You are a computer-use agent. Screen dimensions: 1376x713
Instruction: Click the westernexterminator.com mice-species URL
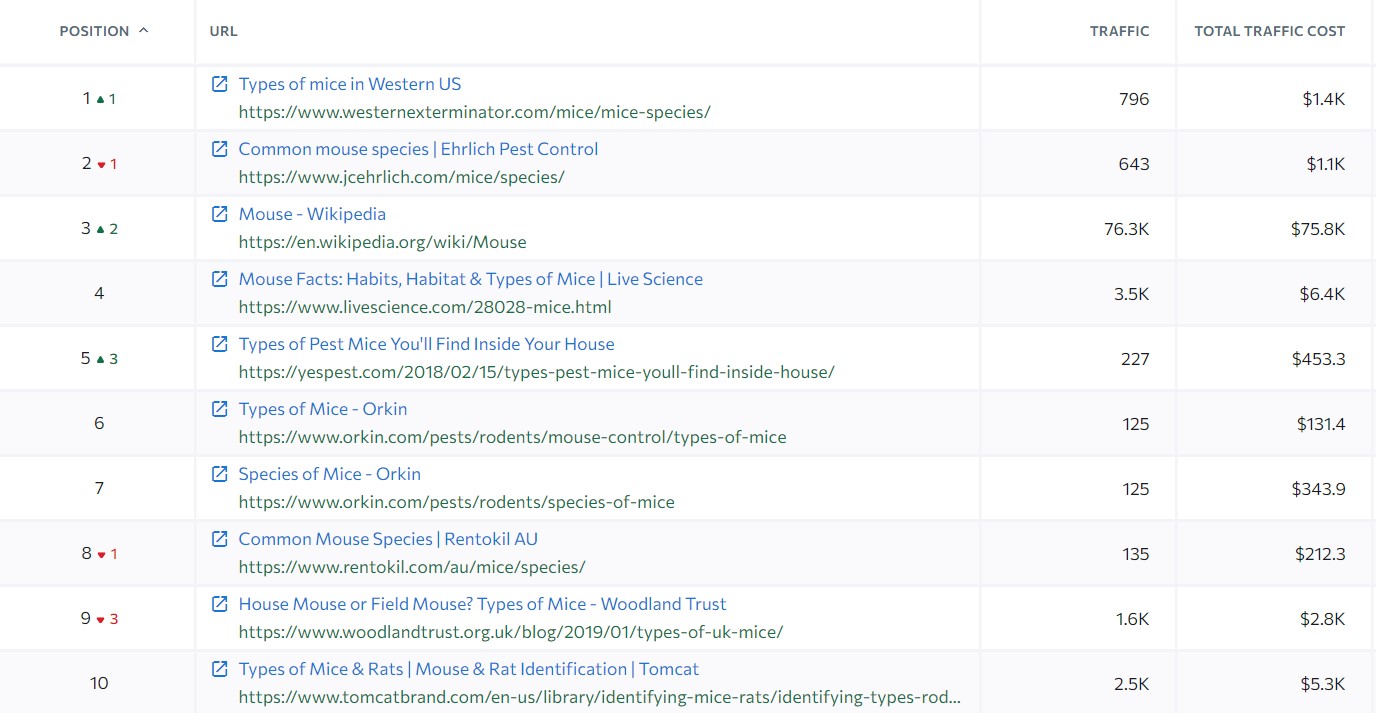475,112
